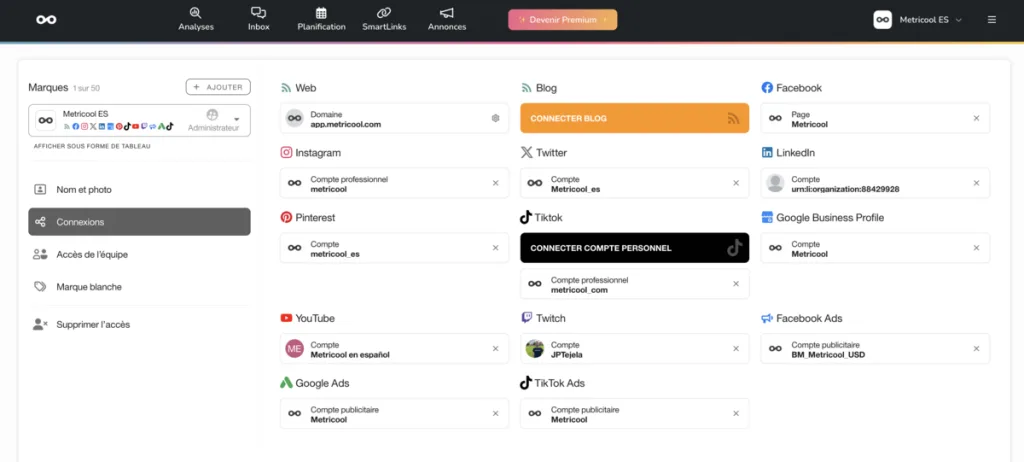
Task: Click the Metricool infinity logo in the header
Action: coord(46,20)
